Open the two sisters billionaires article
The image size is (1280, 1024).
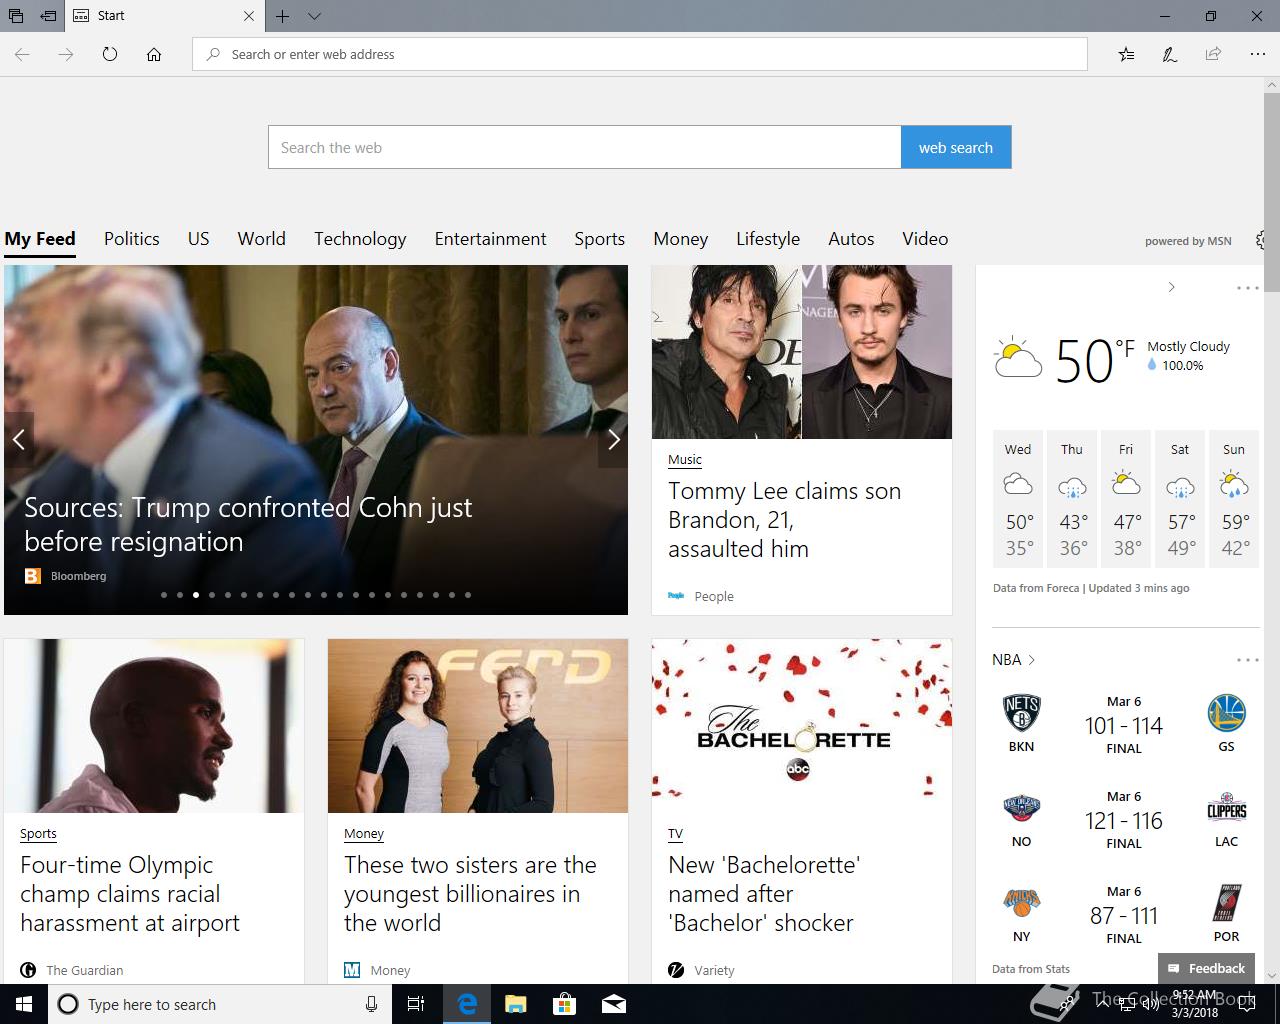coord(470,894)
